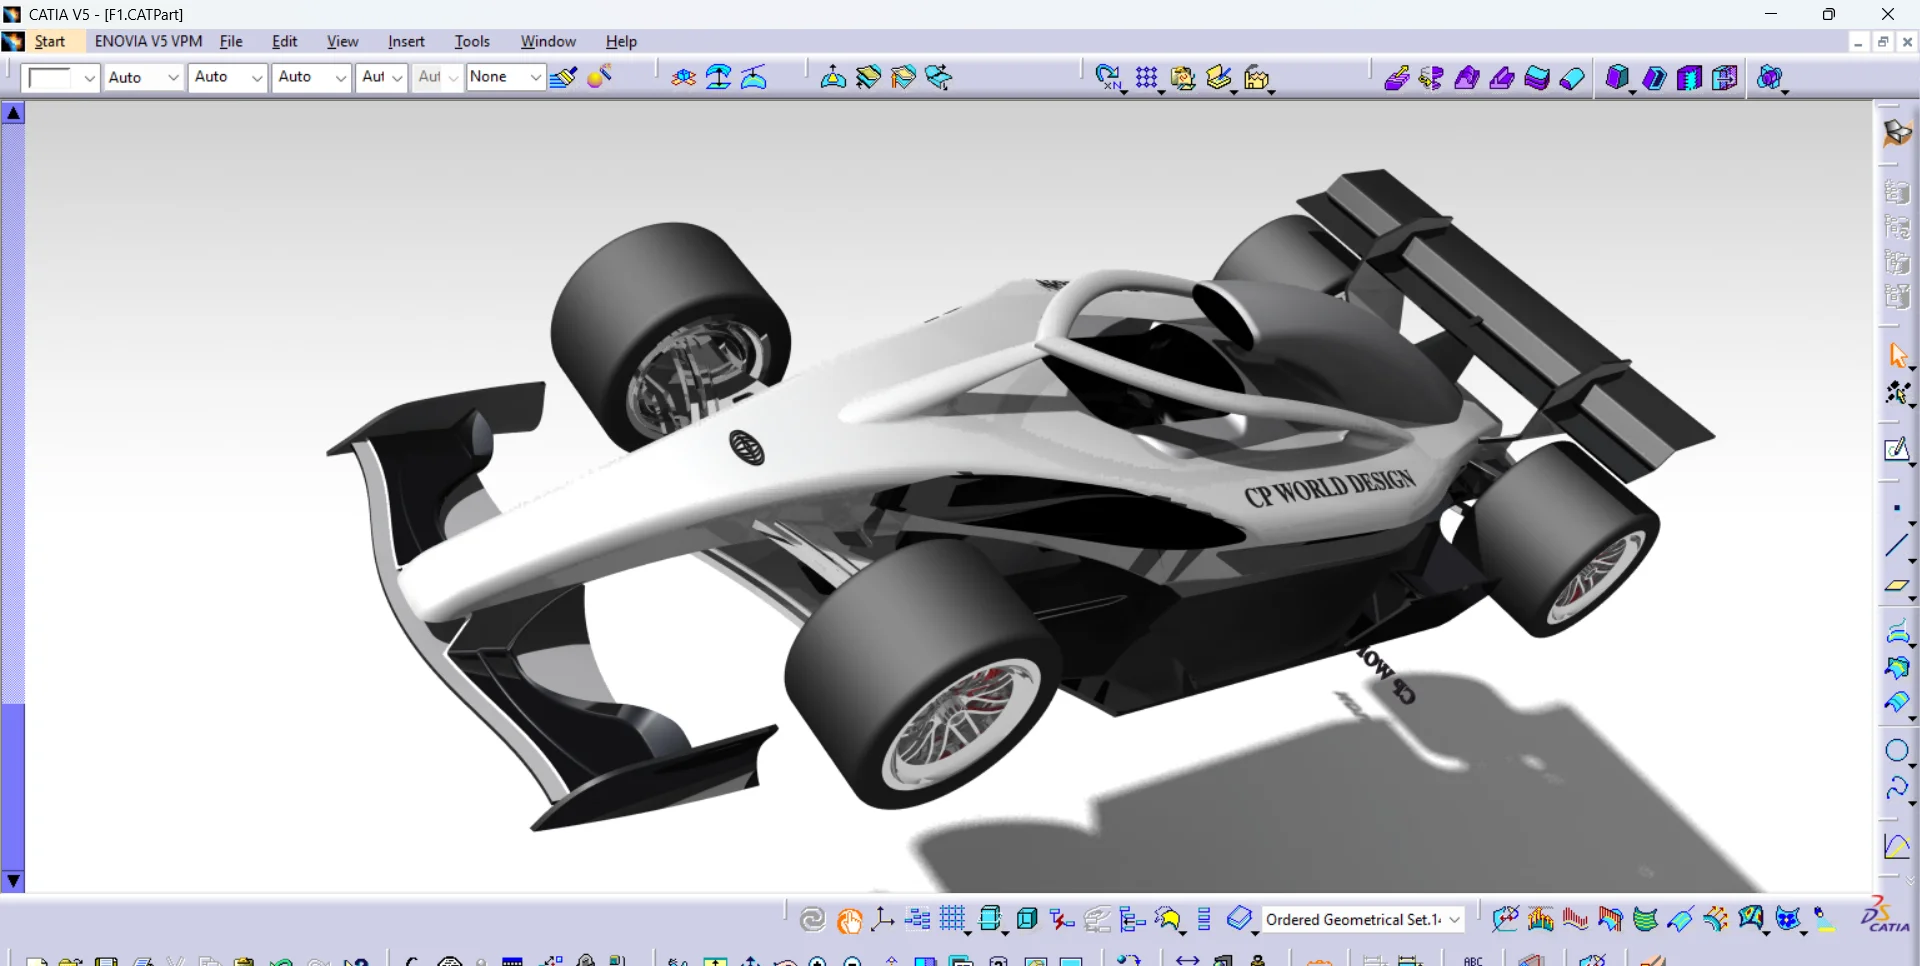Expand the None dropdown in properties toolbar
This screenshot has width=1920, height=966.
tap(535, 77)
